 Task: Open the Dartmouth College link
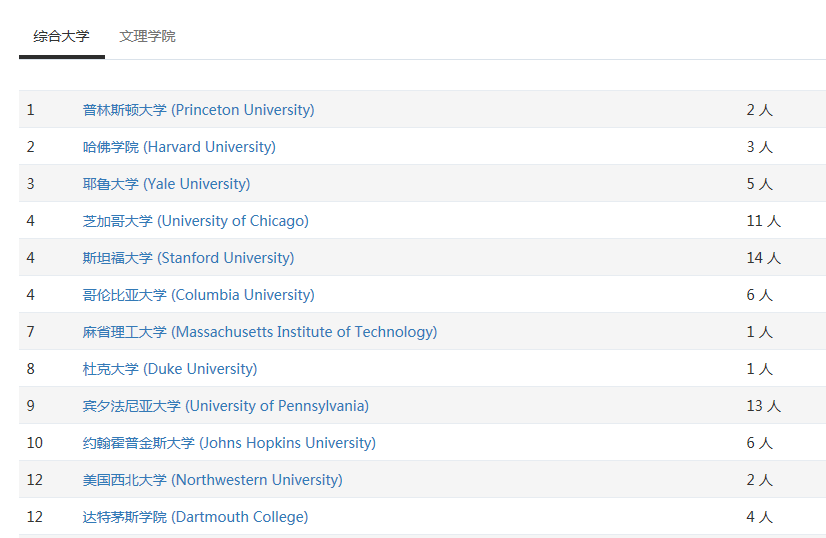click(x=195, y=516)
